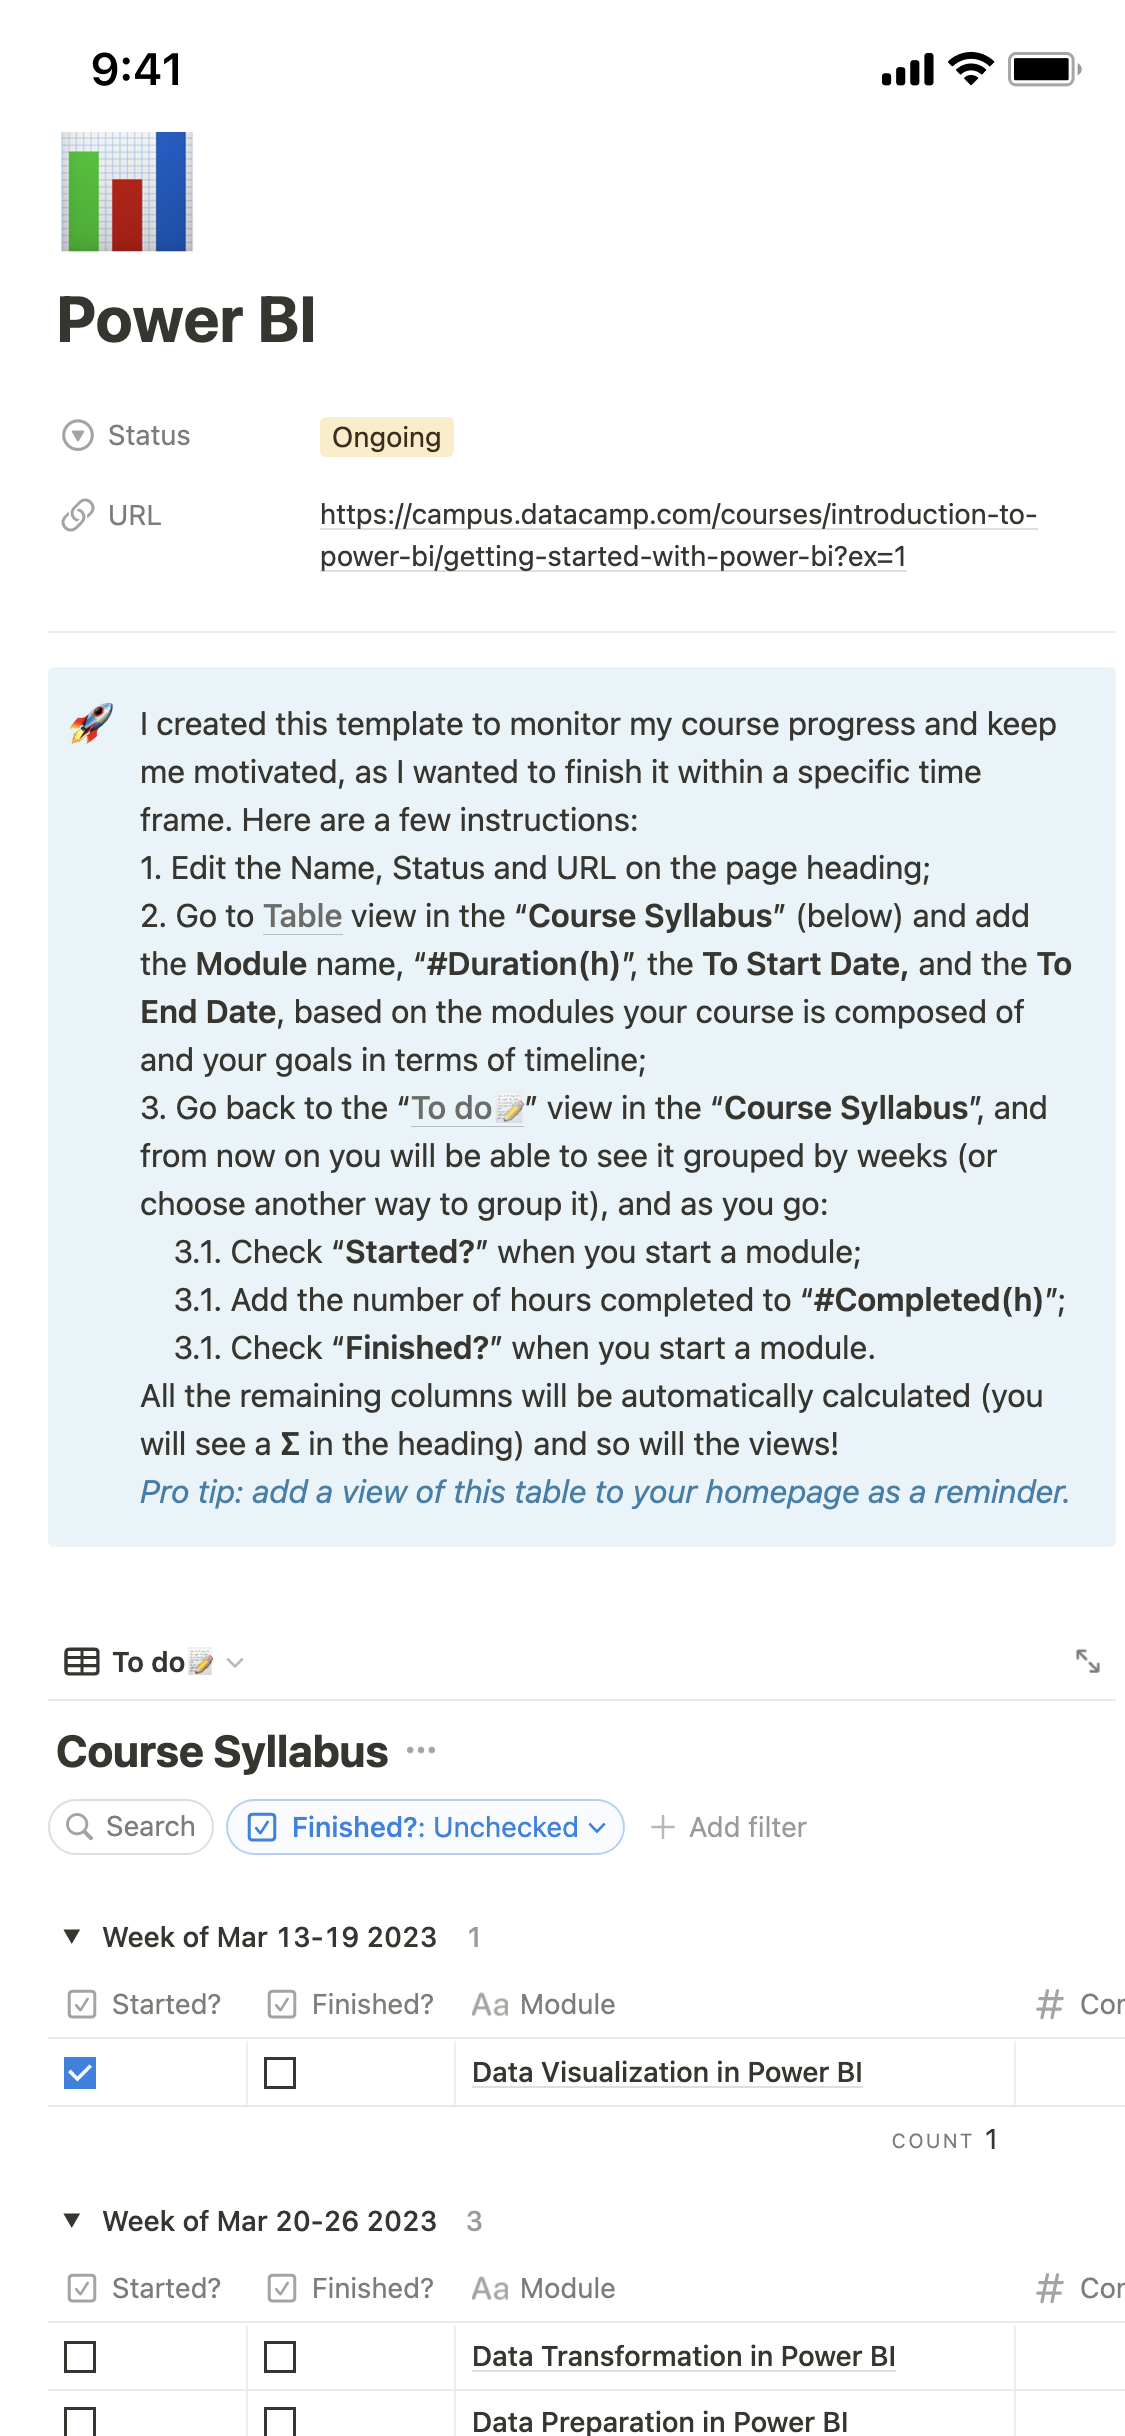Click the expand full-page arrows icon
Screen dimensions: 1125x2436
(1087, 1661)
